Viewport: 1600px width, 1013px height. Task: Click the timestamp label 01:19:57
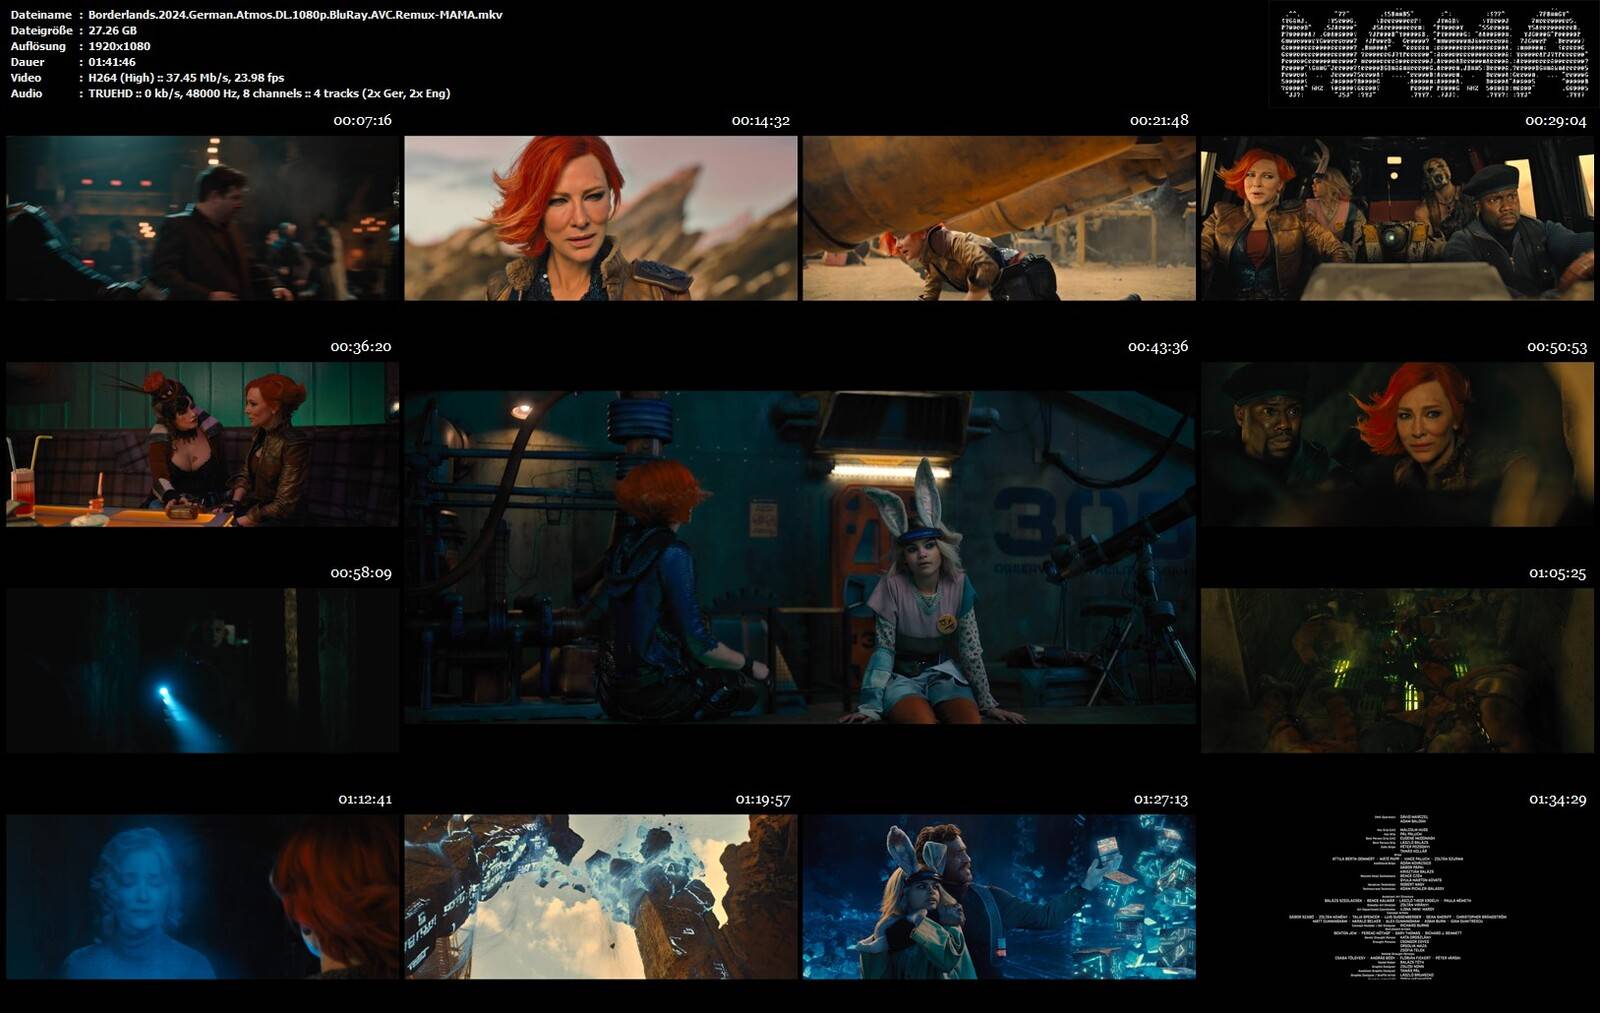pyautogui.click(x=763, y=800)
